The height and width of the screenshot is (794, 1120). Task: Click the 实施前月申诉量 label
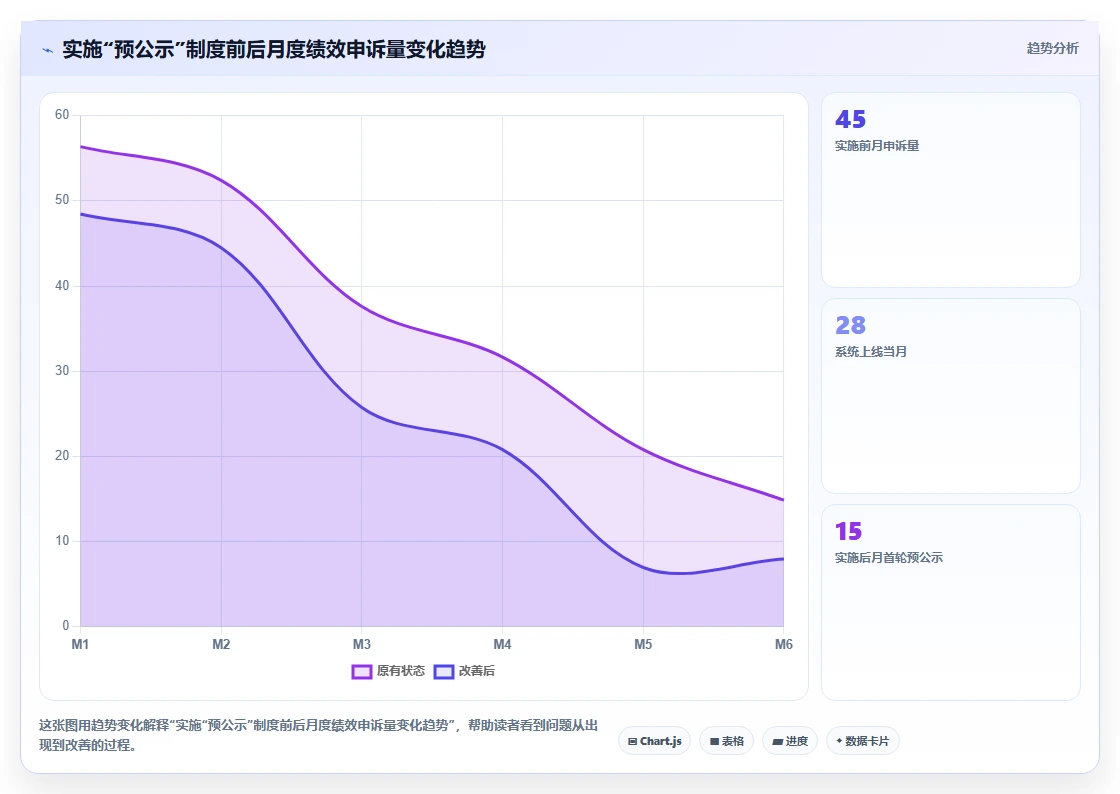pos(877,146)
